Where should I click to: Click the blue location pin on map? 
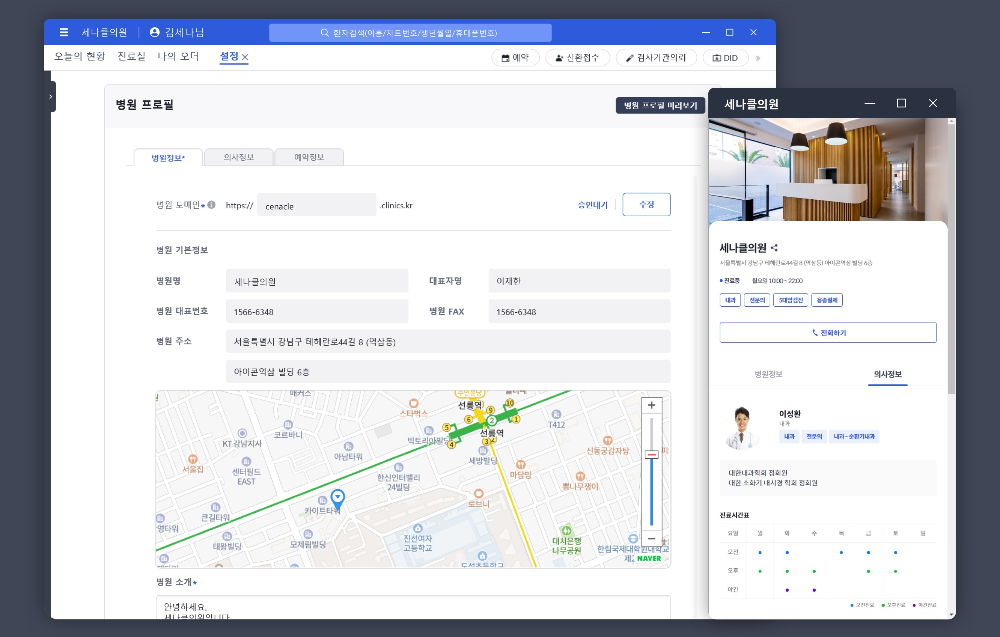click(337, 498)
